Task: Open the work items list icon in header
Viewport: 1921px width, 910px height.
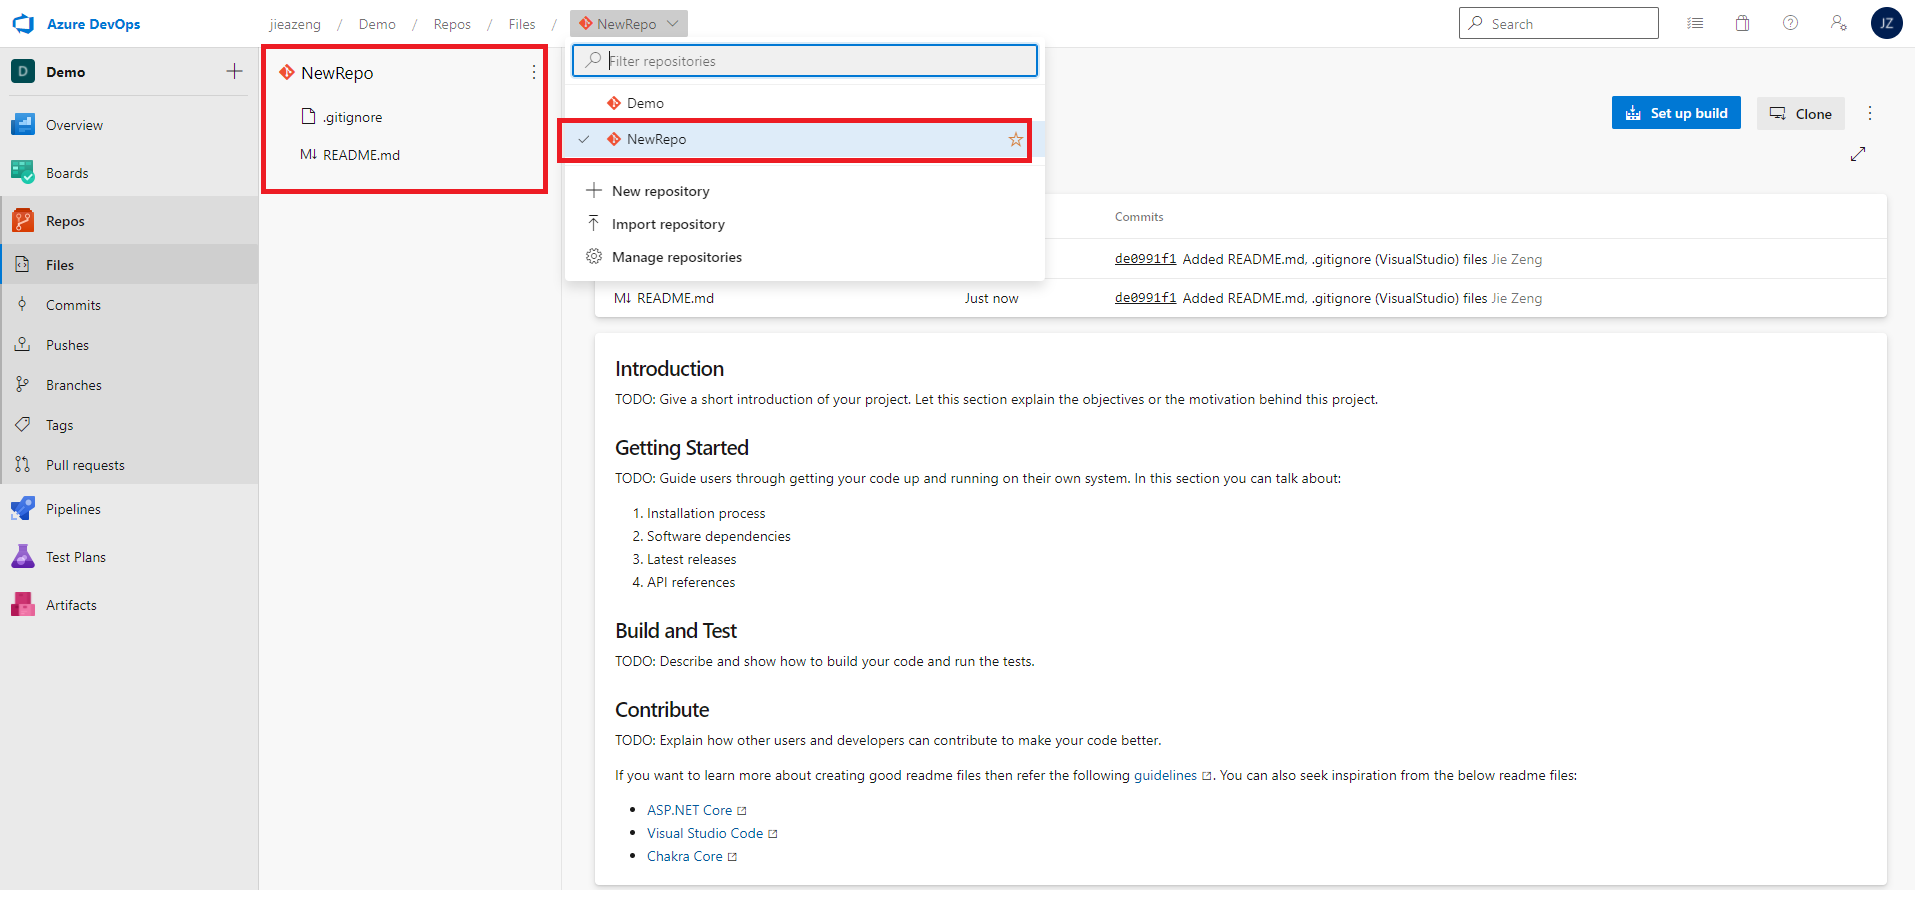Action: tap(1695, 23)
